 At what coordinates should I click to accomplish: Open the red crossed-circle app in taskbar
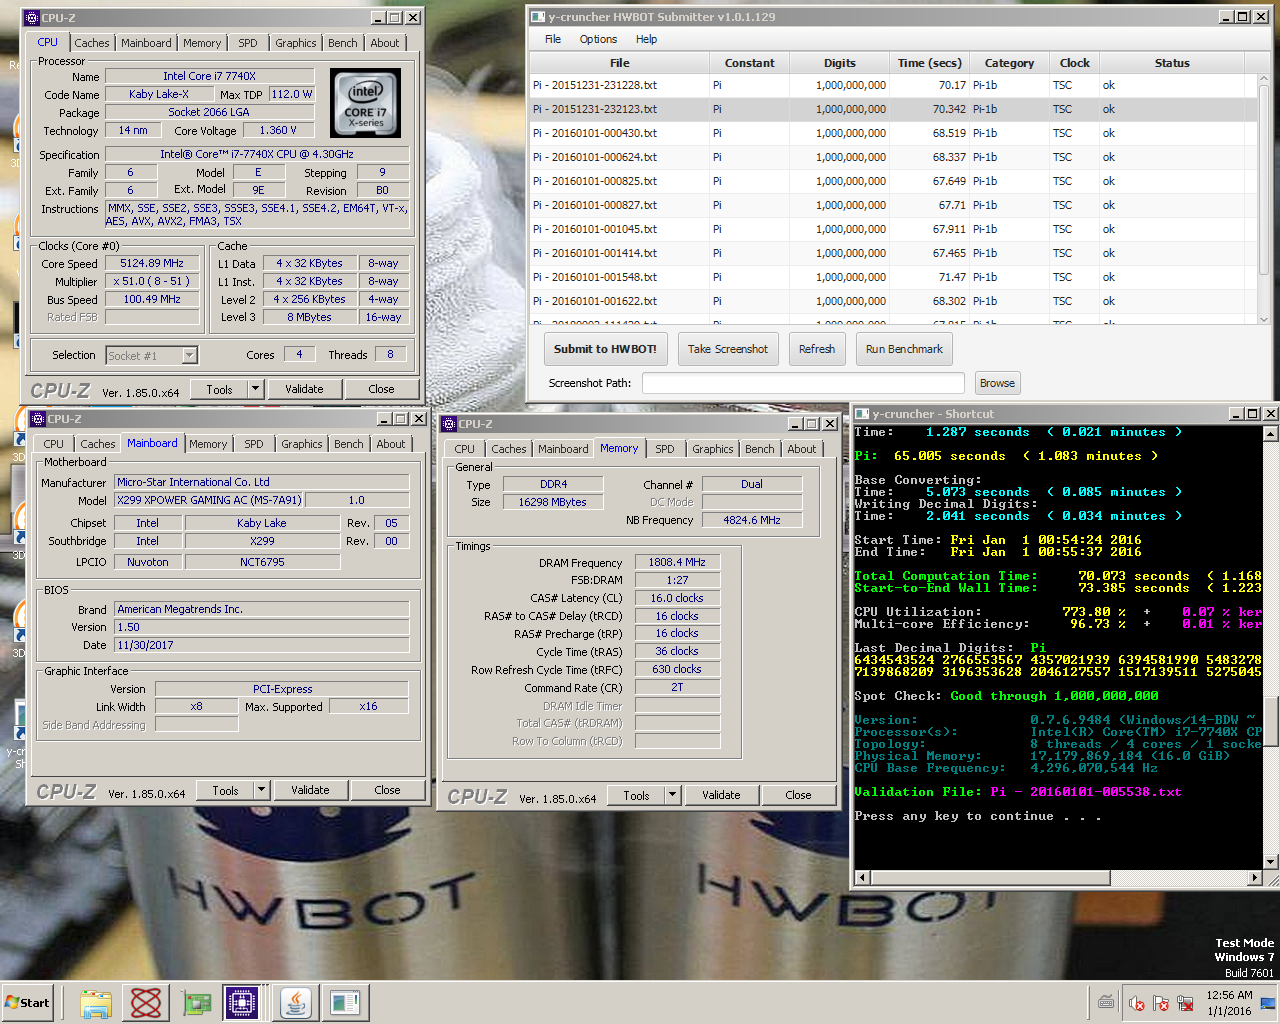(x=146, y=1002)
